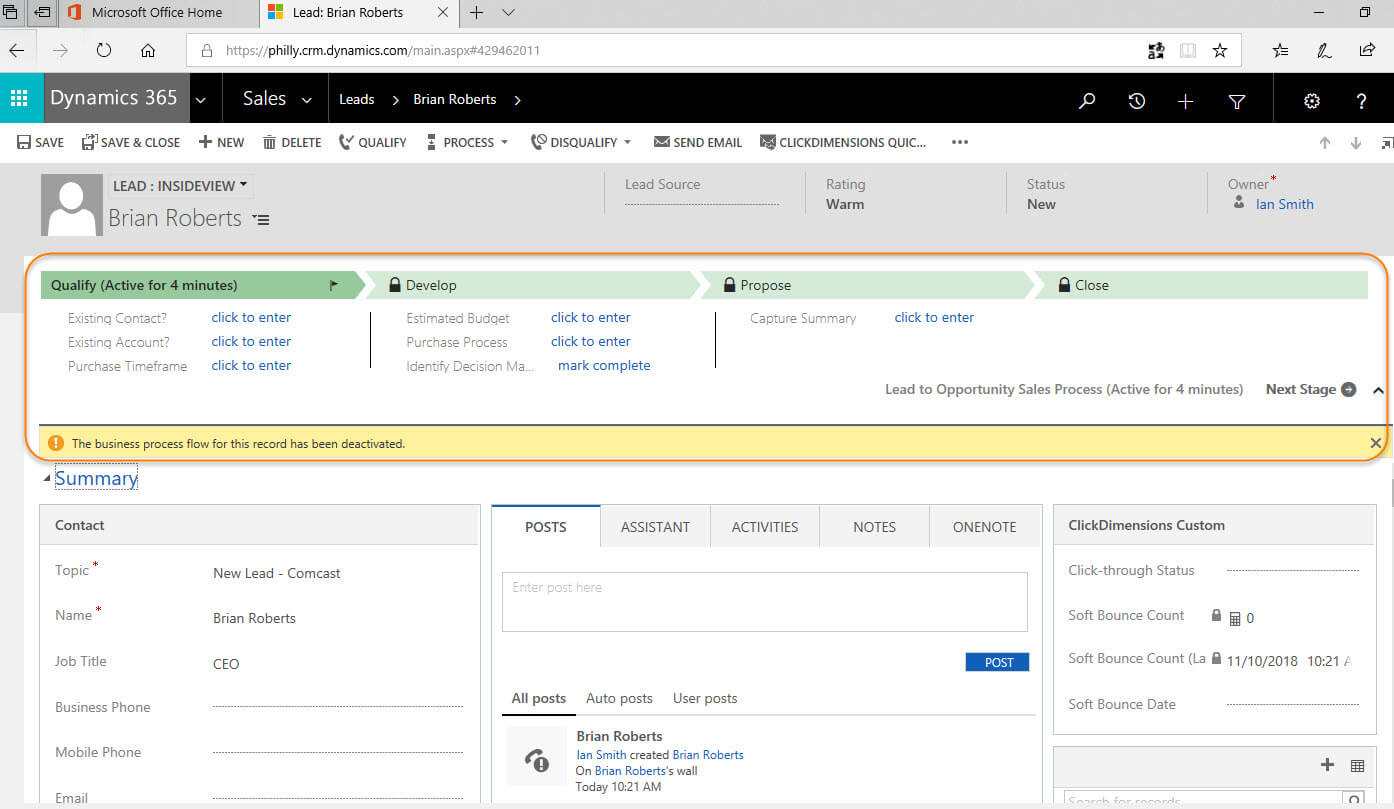Open the settings gear icon
Viewport: 1394px width, 809px height.
pyautogui.click(x=1312, y=101)
